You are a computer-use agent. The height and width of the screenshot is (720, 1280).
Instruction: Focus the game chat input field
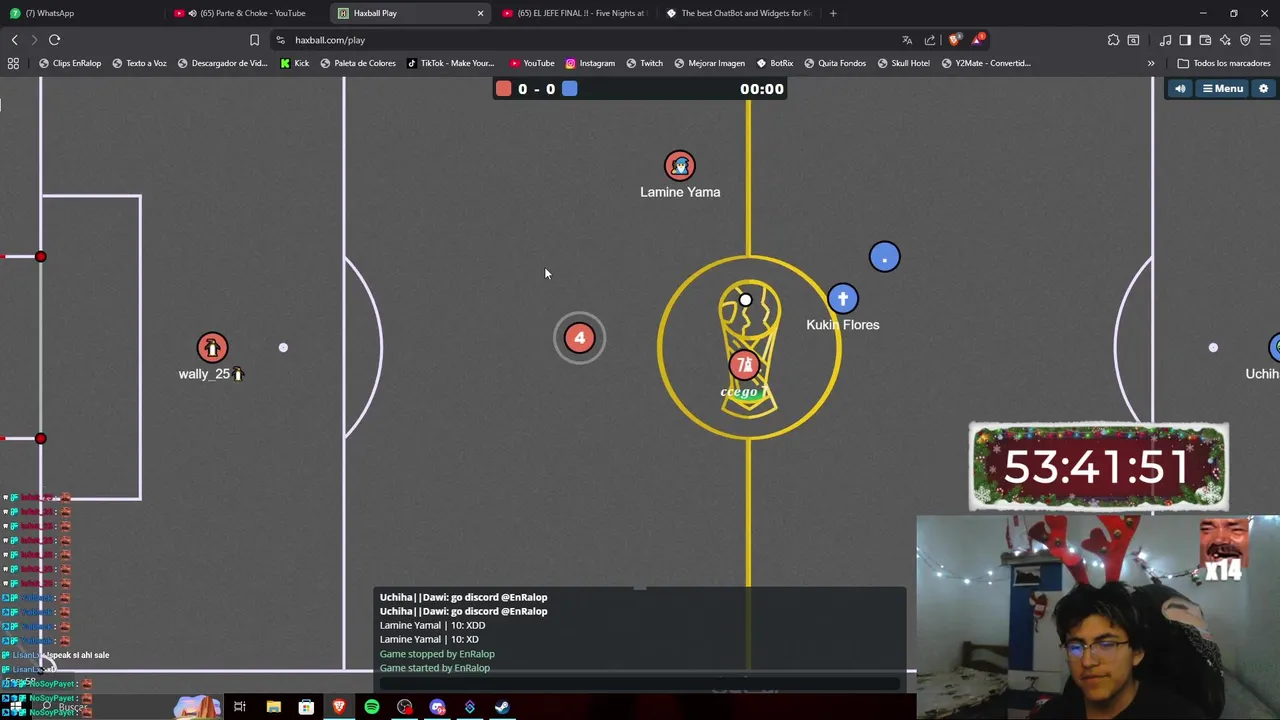pyautogui.click(x=640, y=684)
